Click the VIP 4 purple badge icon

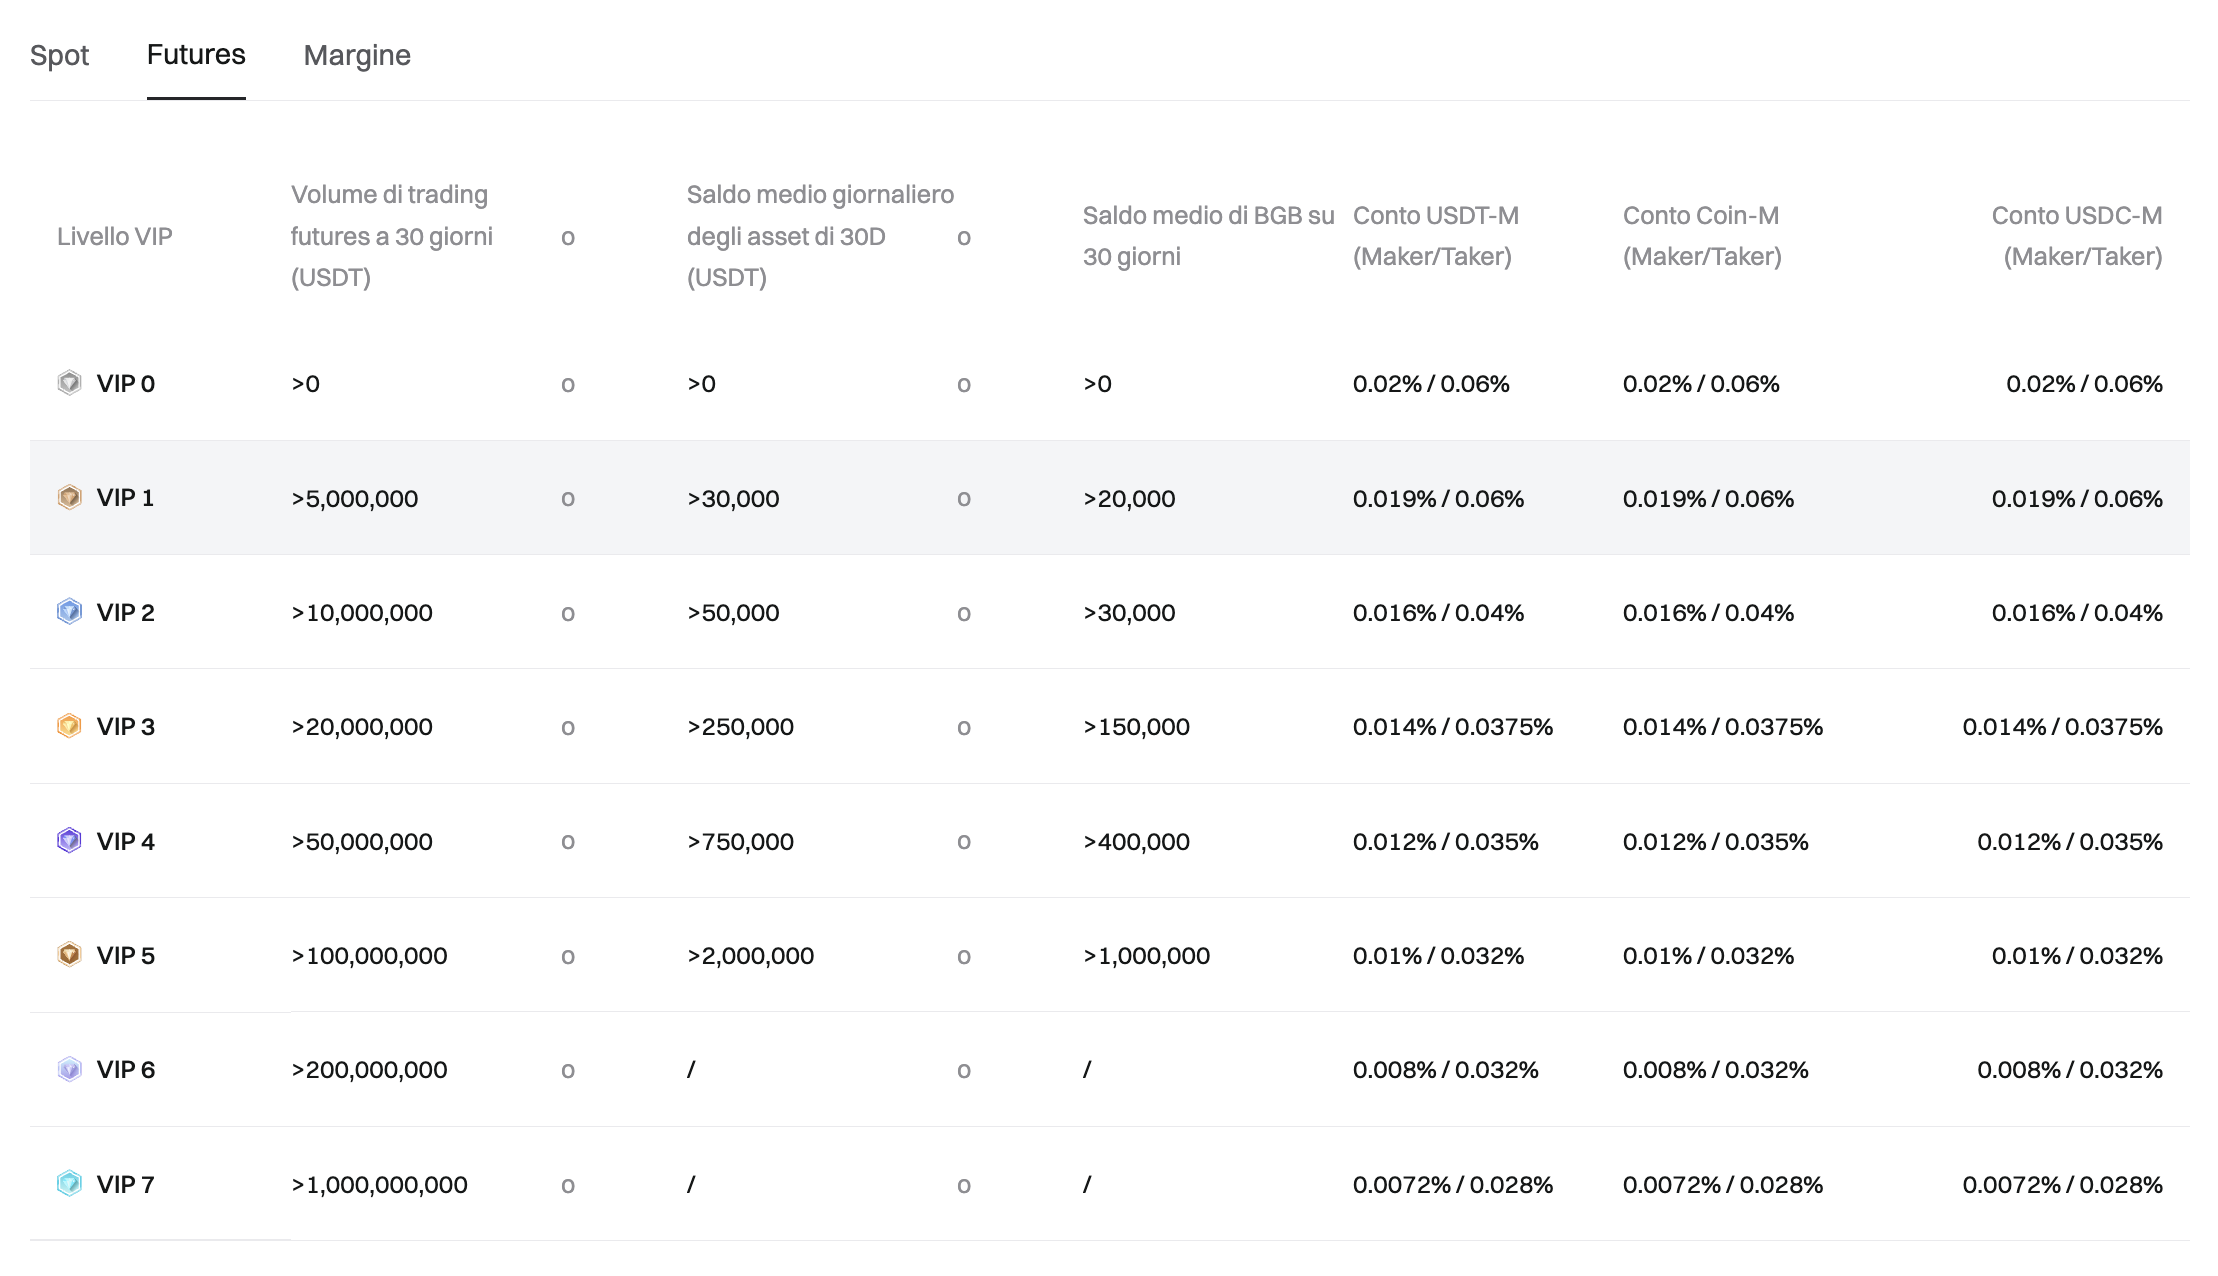click(x=69, y=841)
